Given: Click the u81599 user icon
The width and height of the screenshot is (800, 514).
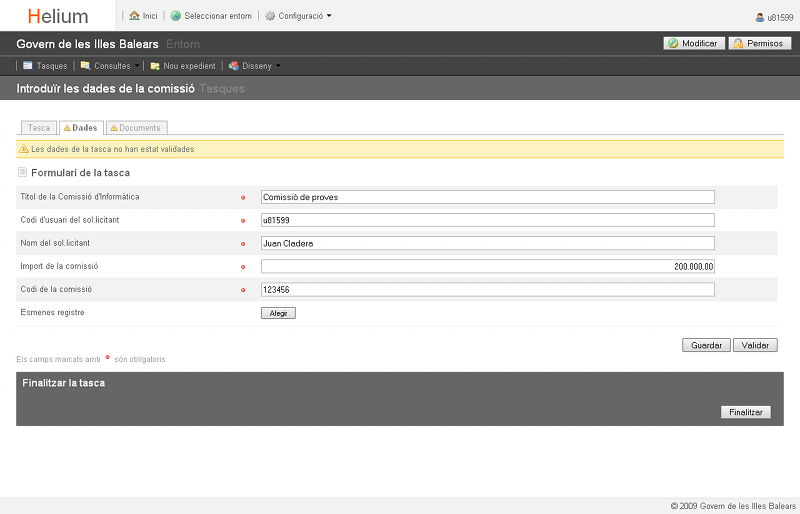Looking at the screenshot, I should [760, 17].
